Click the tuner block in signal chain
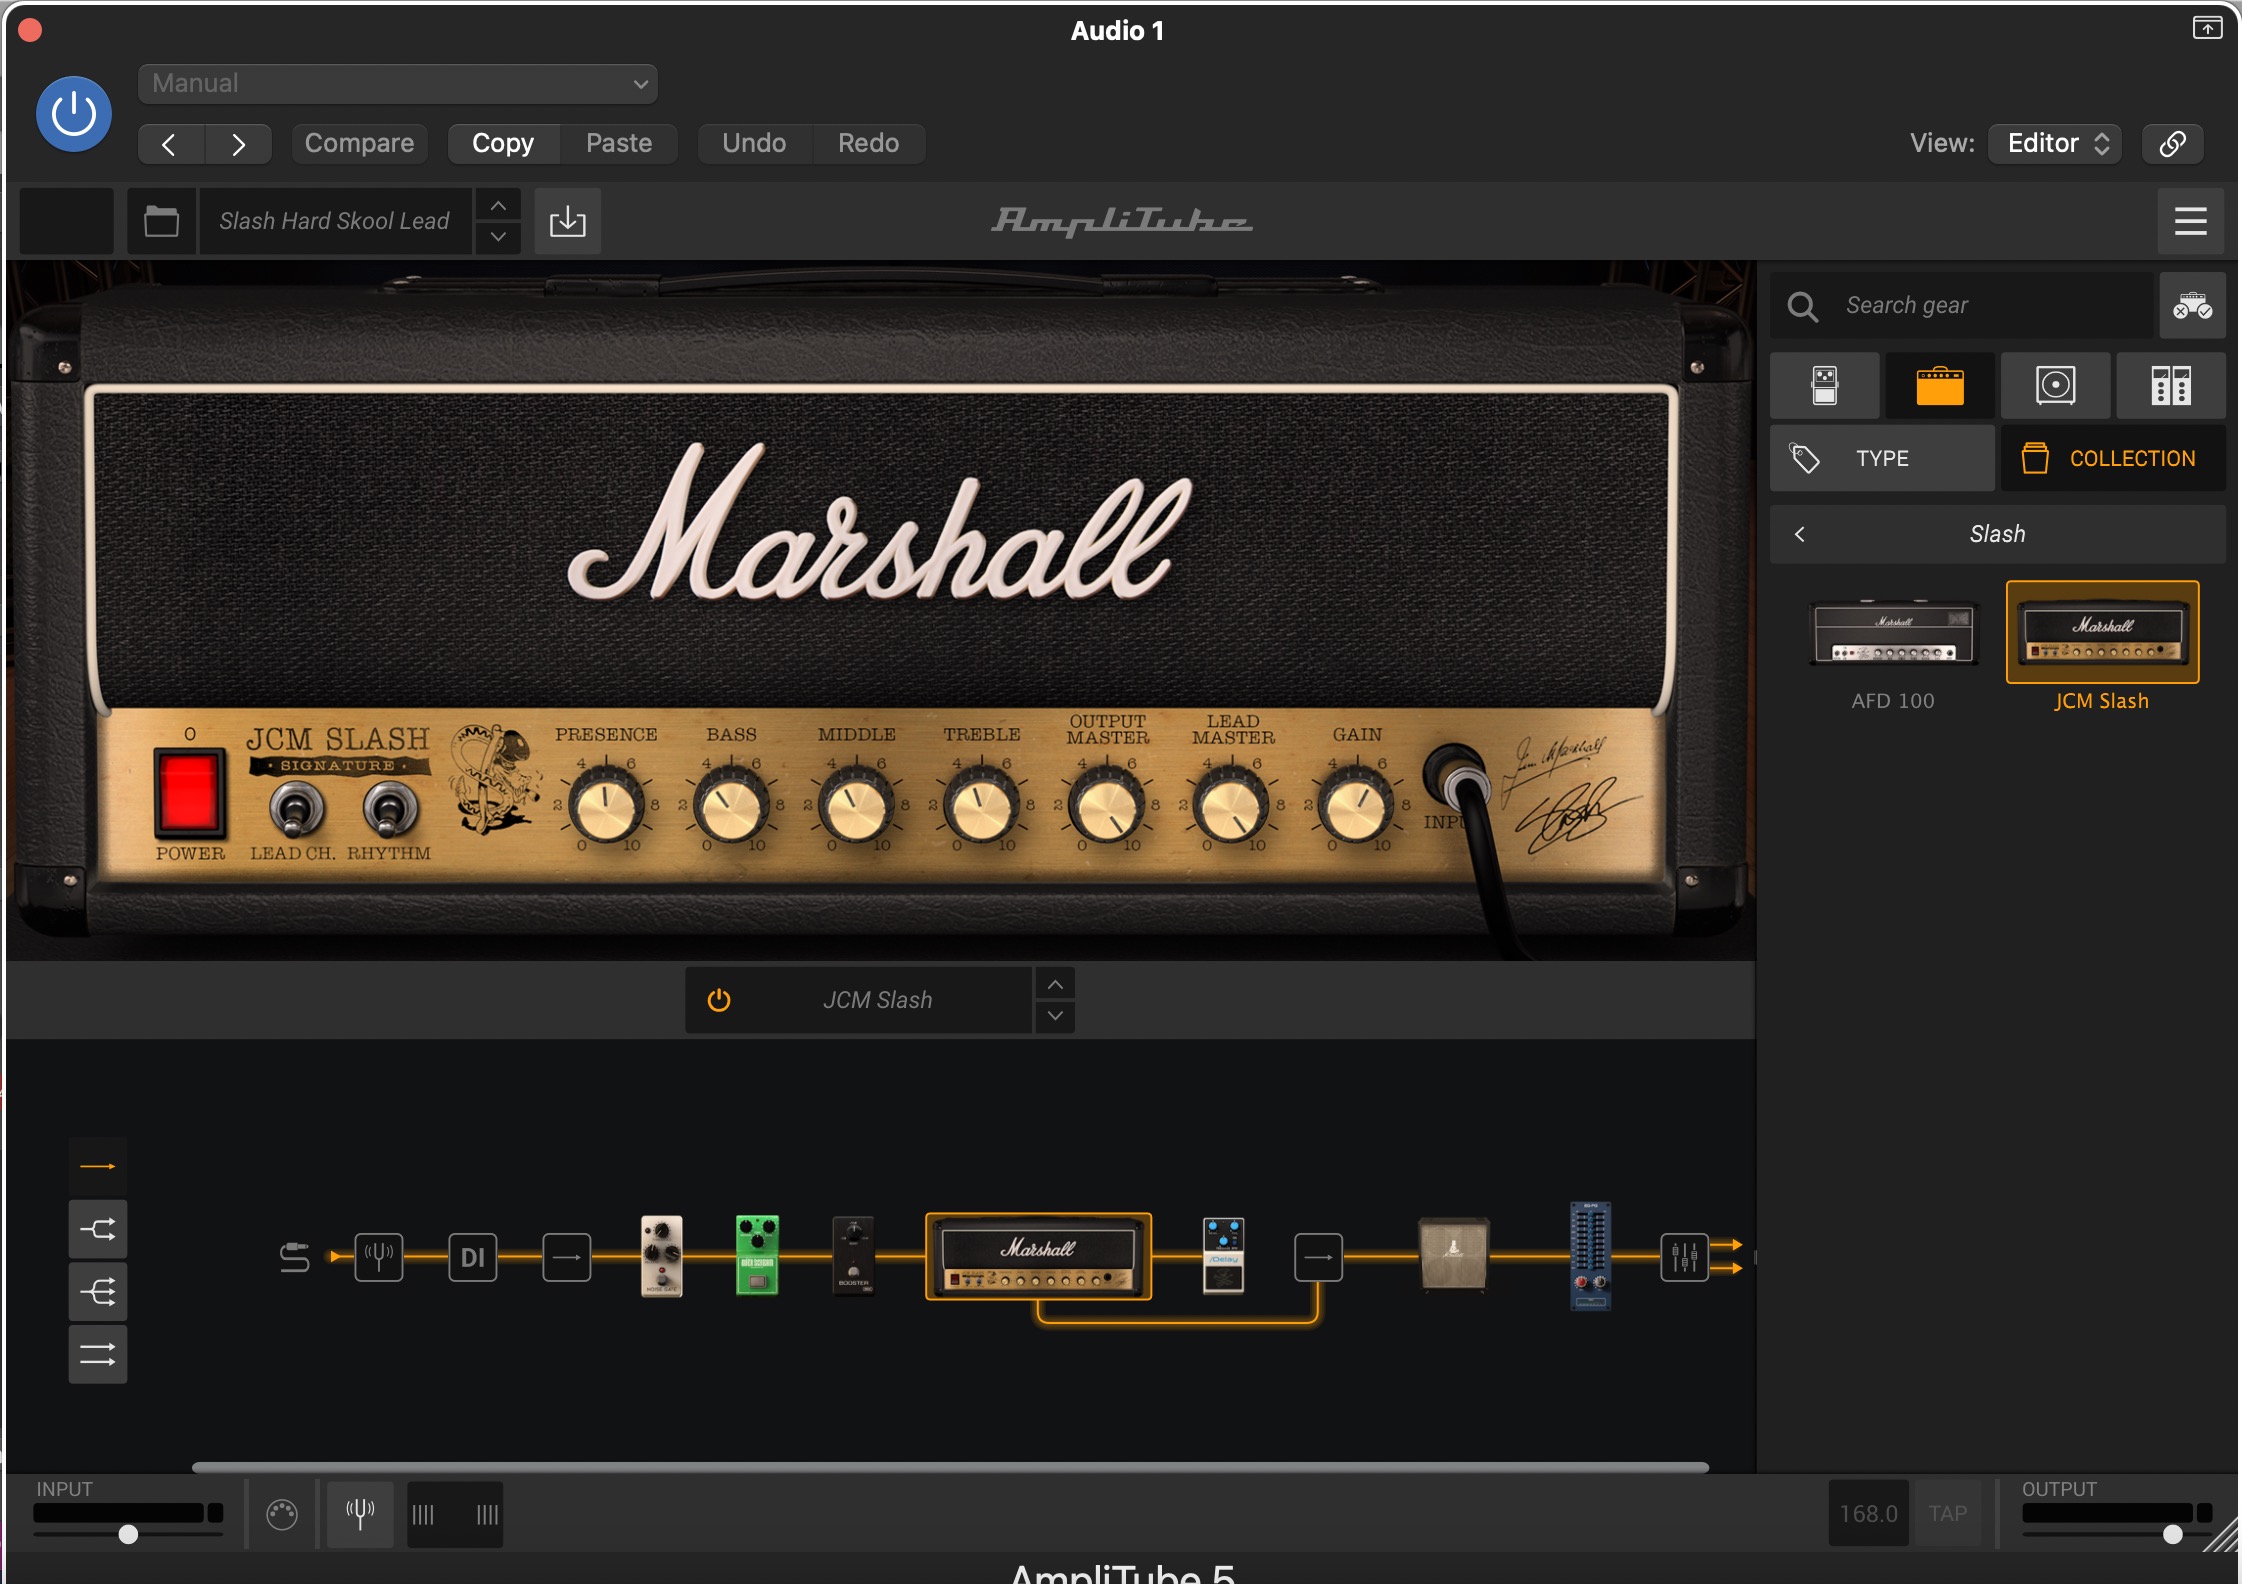This screenshot has width=2242, height=1584. pos(379,1257)
